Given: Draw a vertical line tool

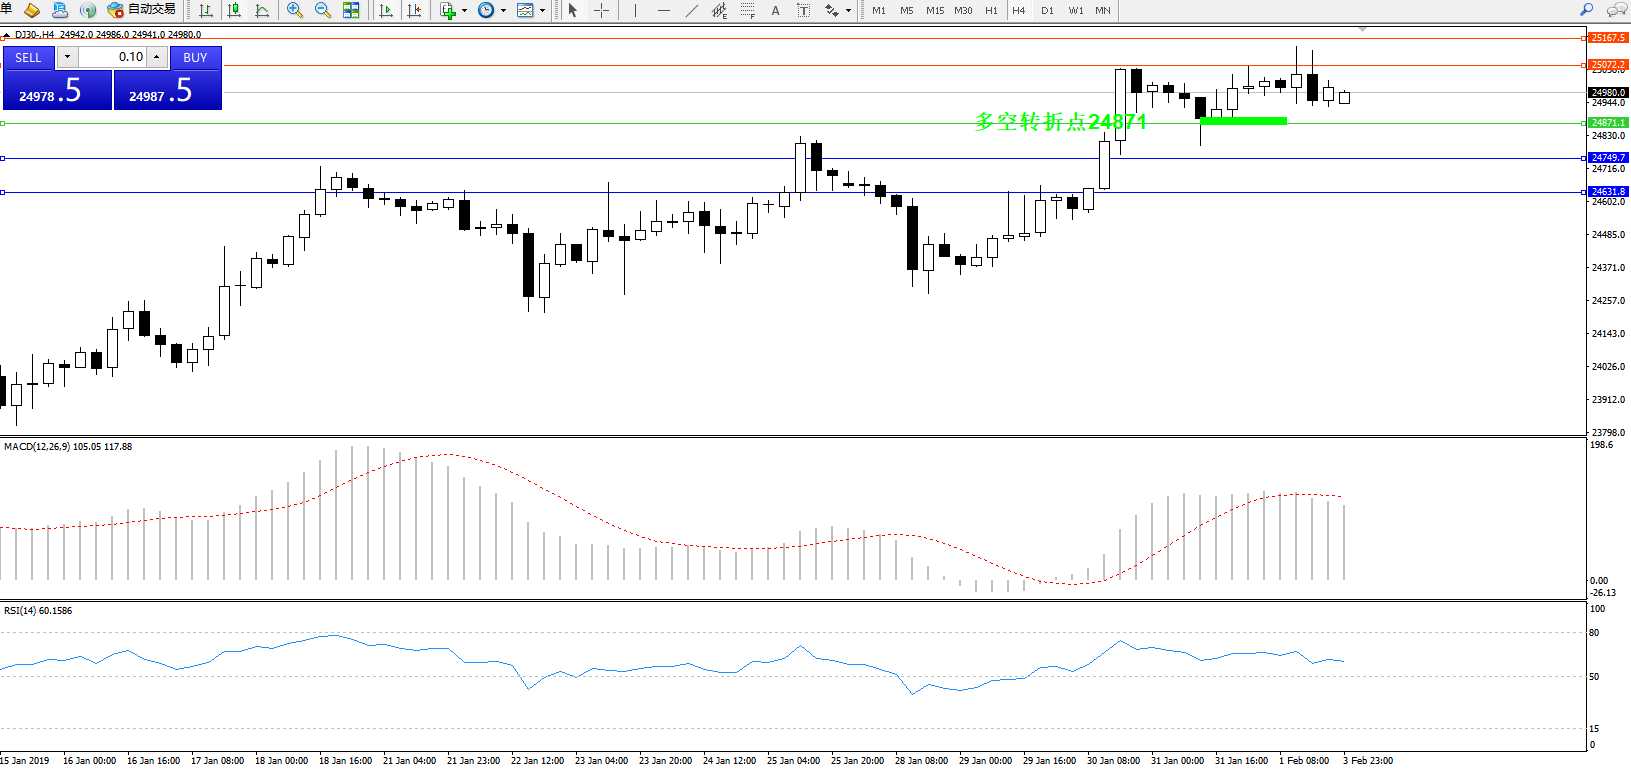Looking at the screenshot, I should click(x=635, y=10).
